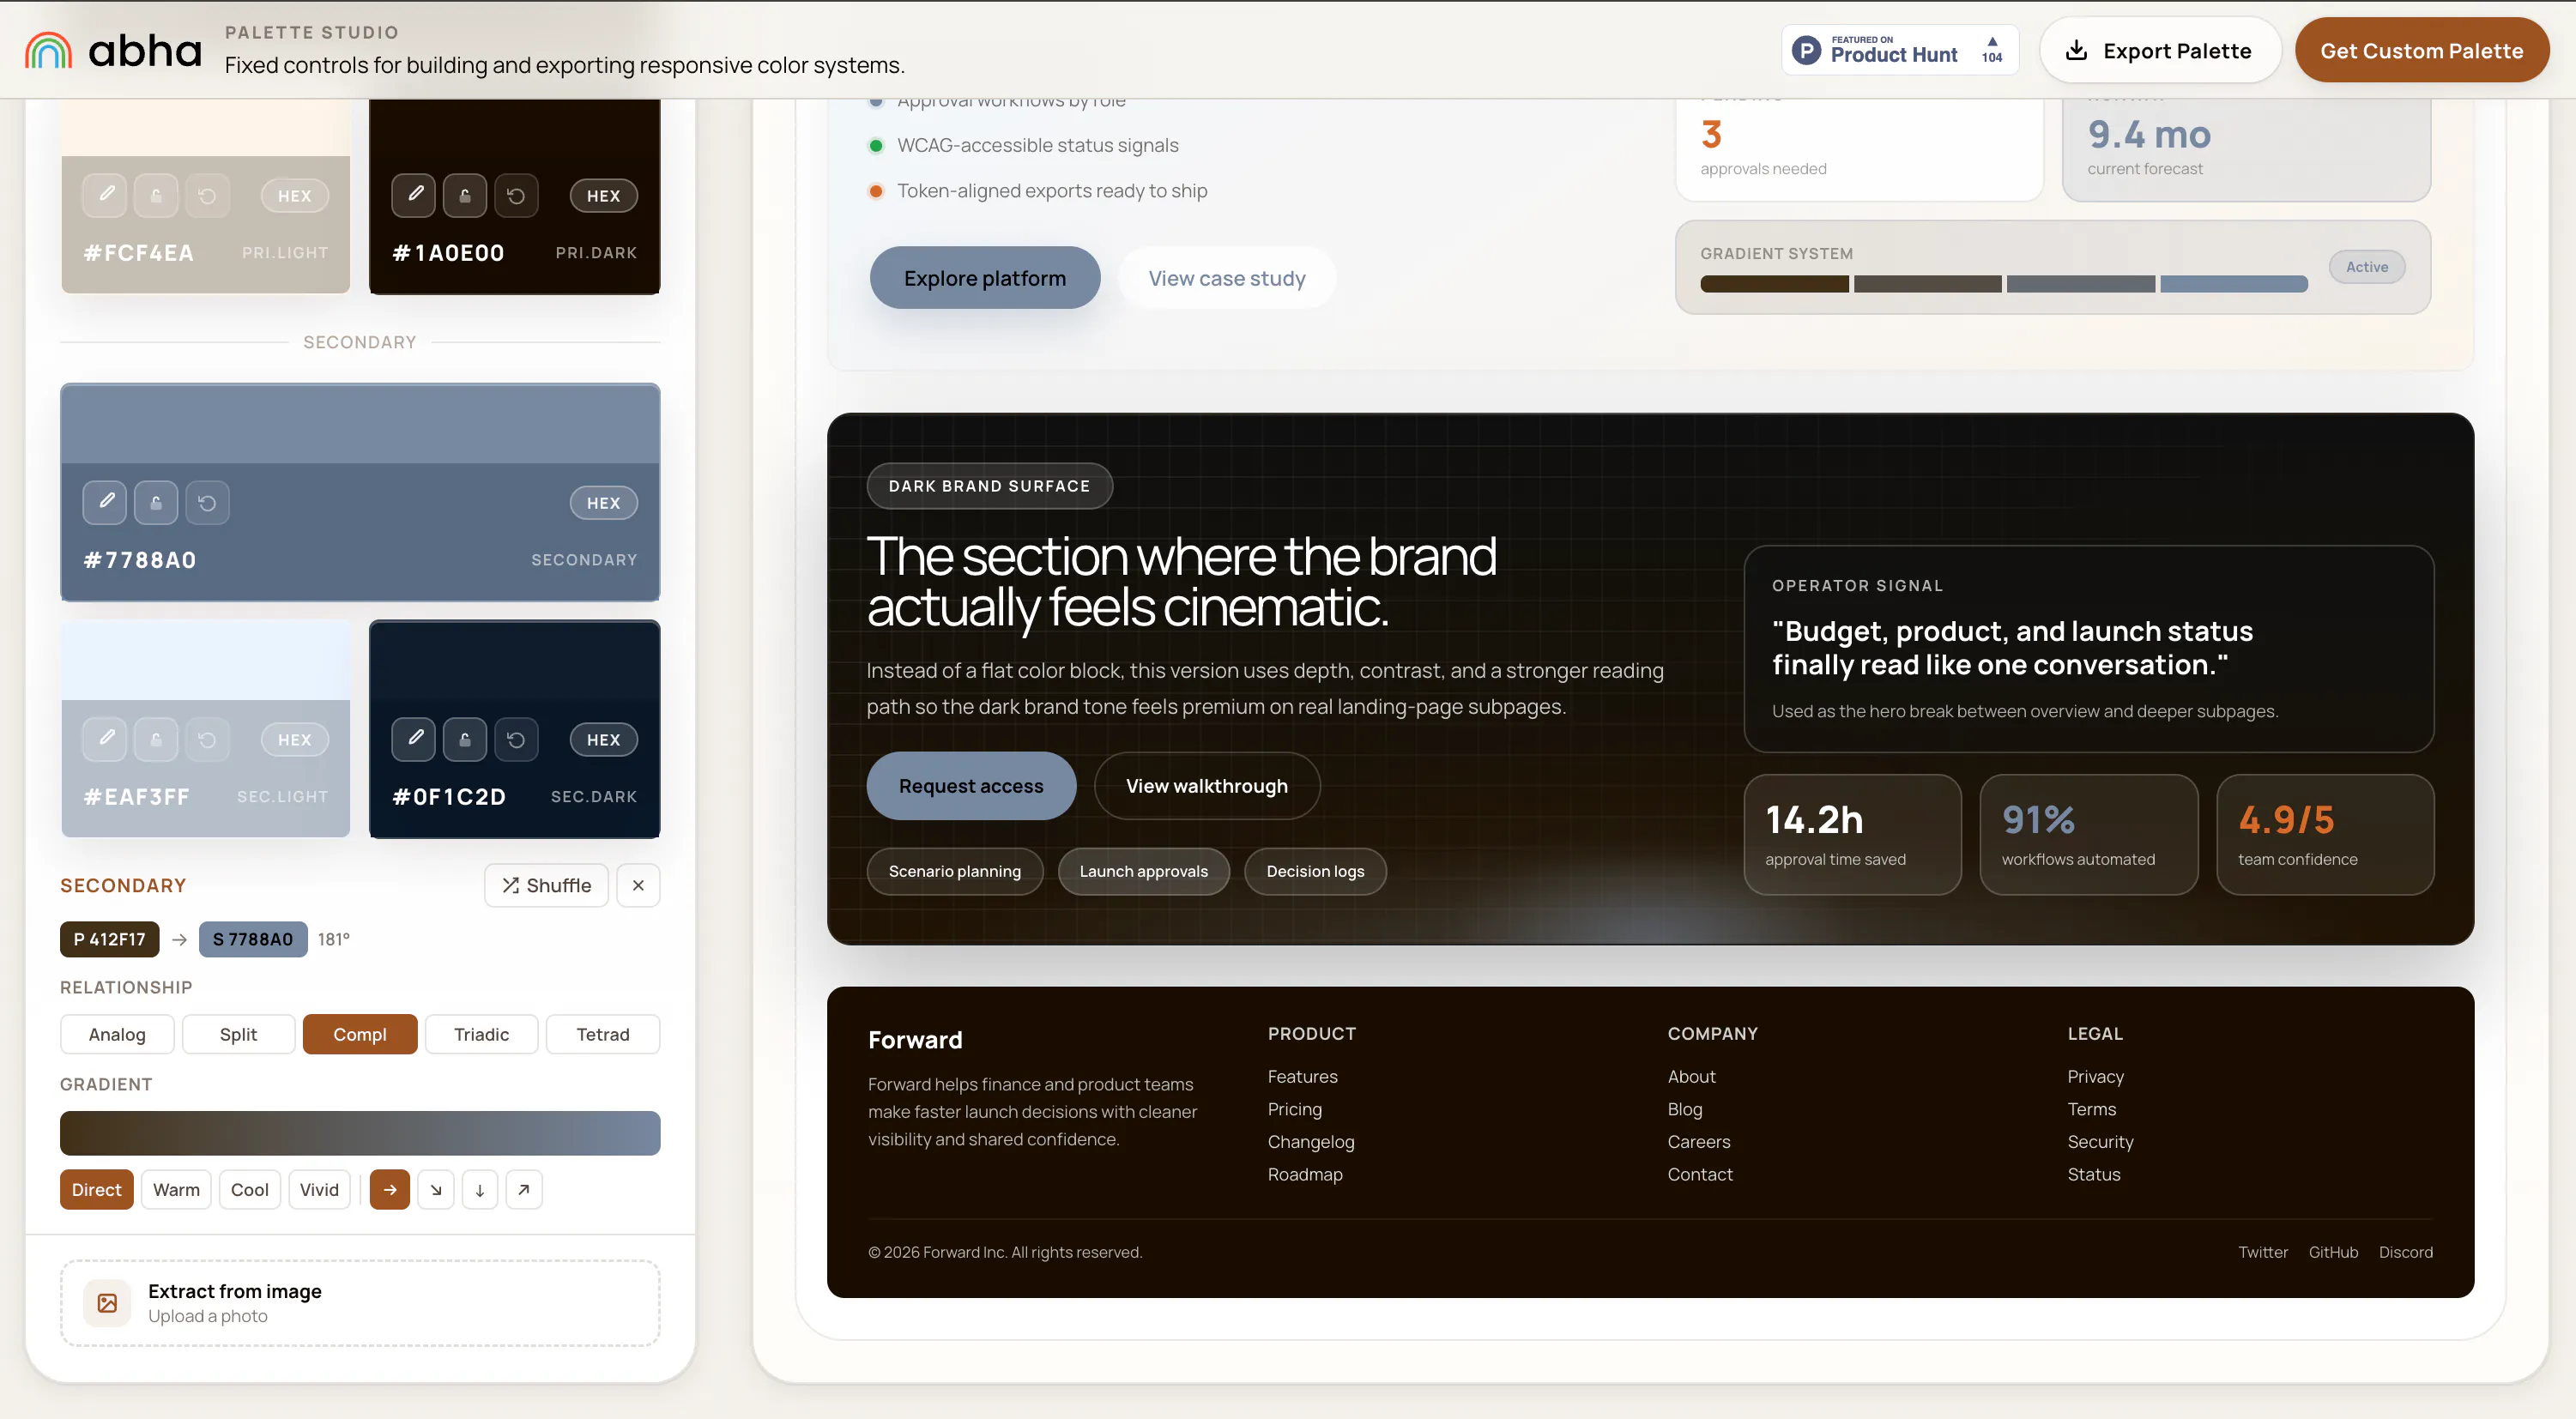Image resolution: width=2576 pixels, height=1419 pixels.
Task: Lock the #1A0E00 primary dark swatch
Action: pyautogui.click(x=465, y=195)
